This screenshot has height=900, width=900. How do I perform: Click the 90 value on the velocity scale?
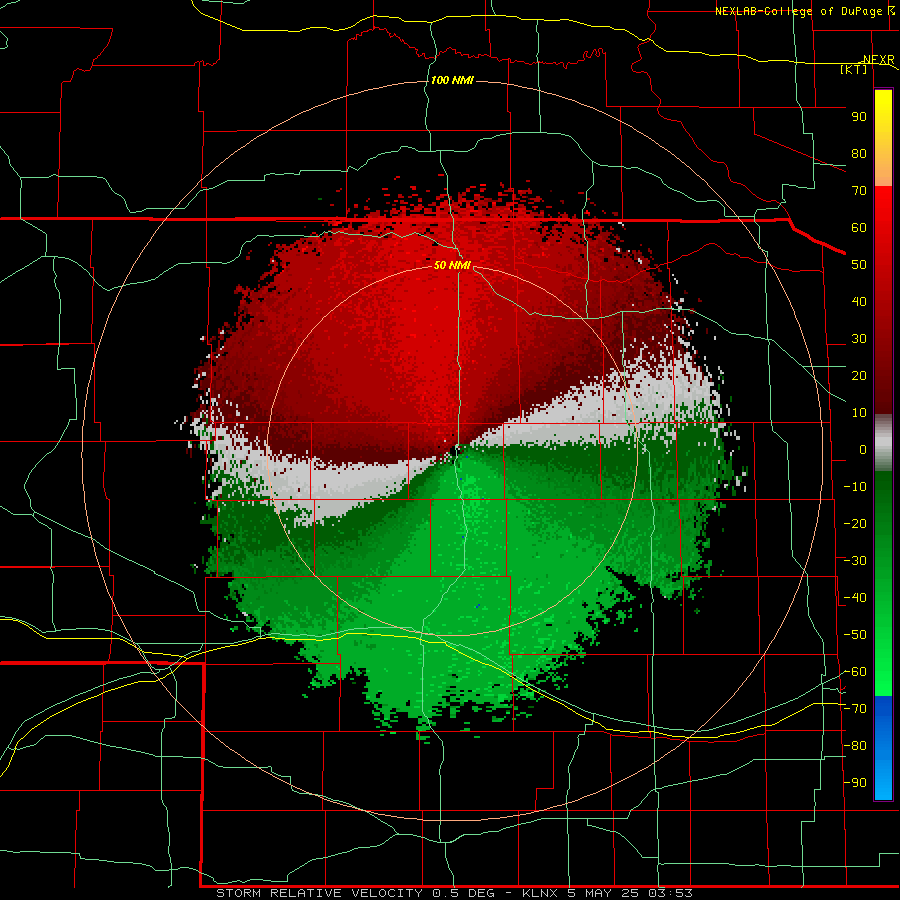(x=859, y=117)
